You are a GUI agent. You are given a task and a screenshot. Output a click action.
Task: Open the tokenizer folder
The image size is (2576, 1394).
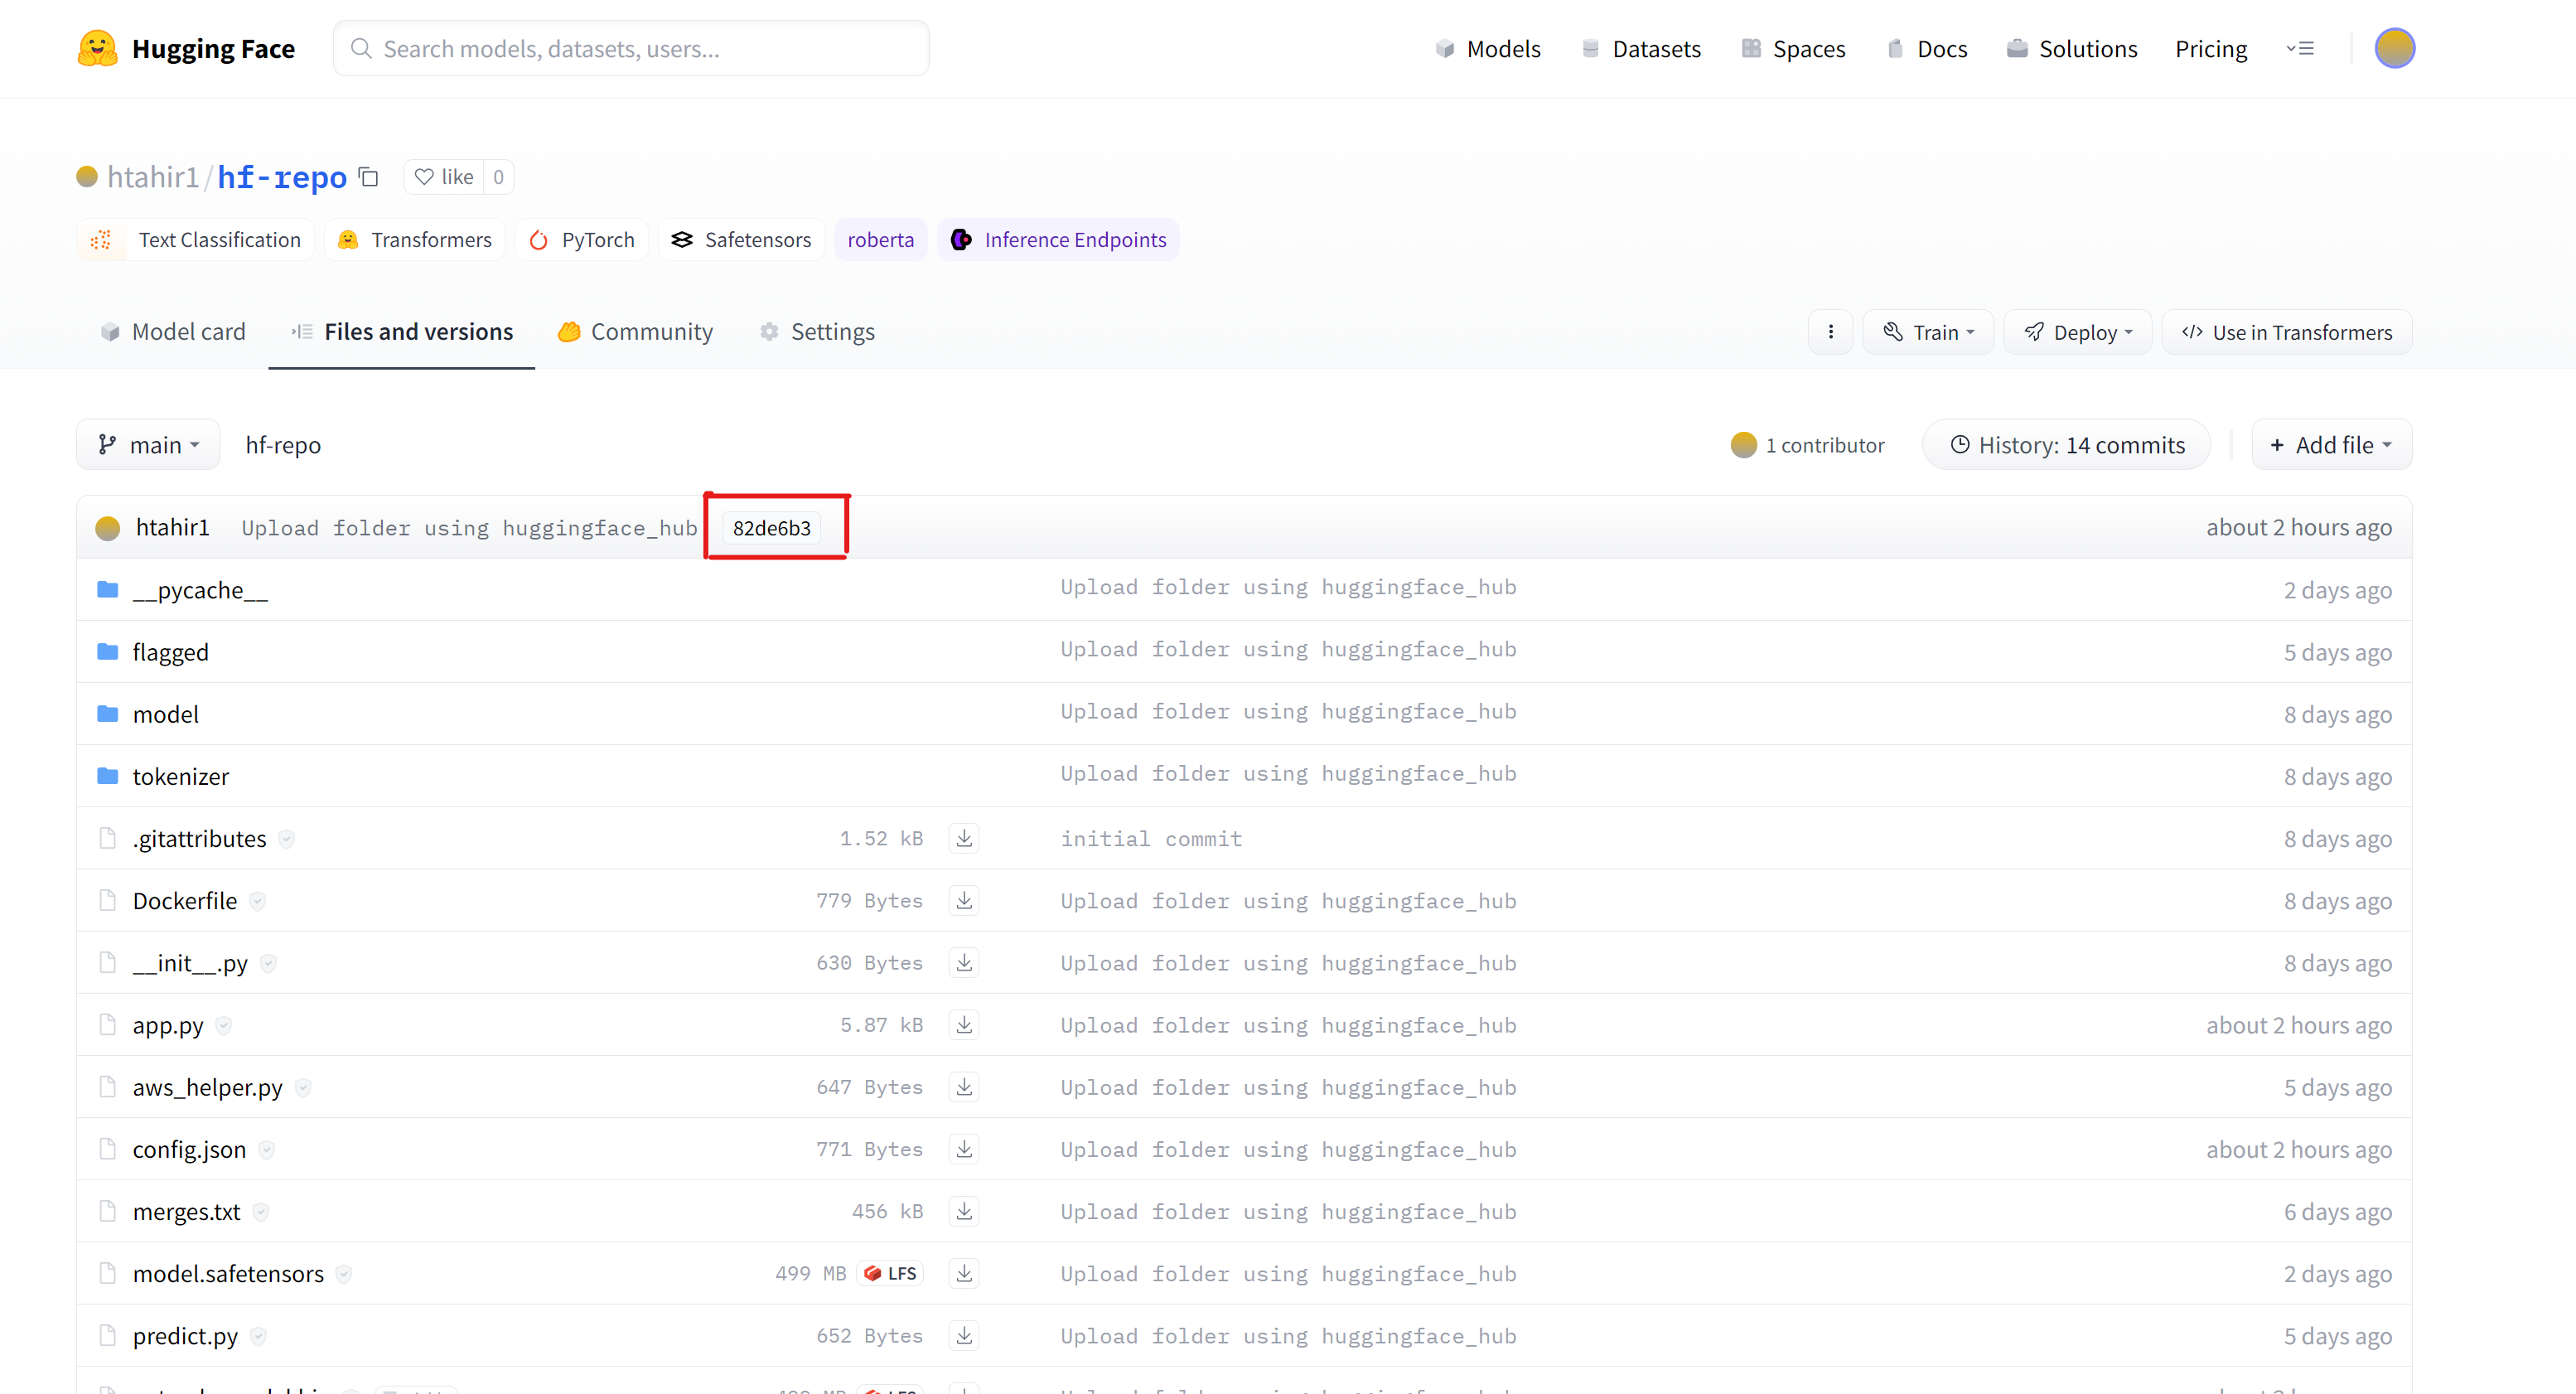pyautogui.click(x=180, y=776)
